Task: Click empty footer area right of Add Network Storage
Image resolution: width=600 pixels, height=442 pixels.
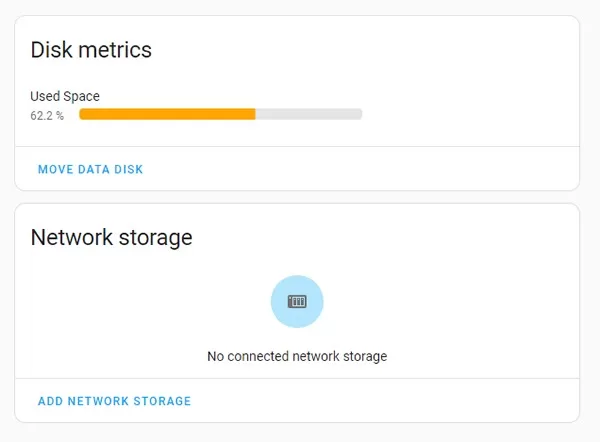Action: tap(383, 401)
